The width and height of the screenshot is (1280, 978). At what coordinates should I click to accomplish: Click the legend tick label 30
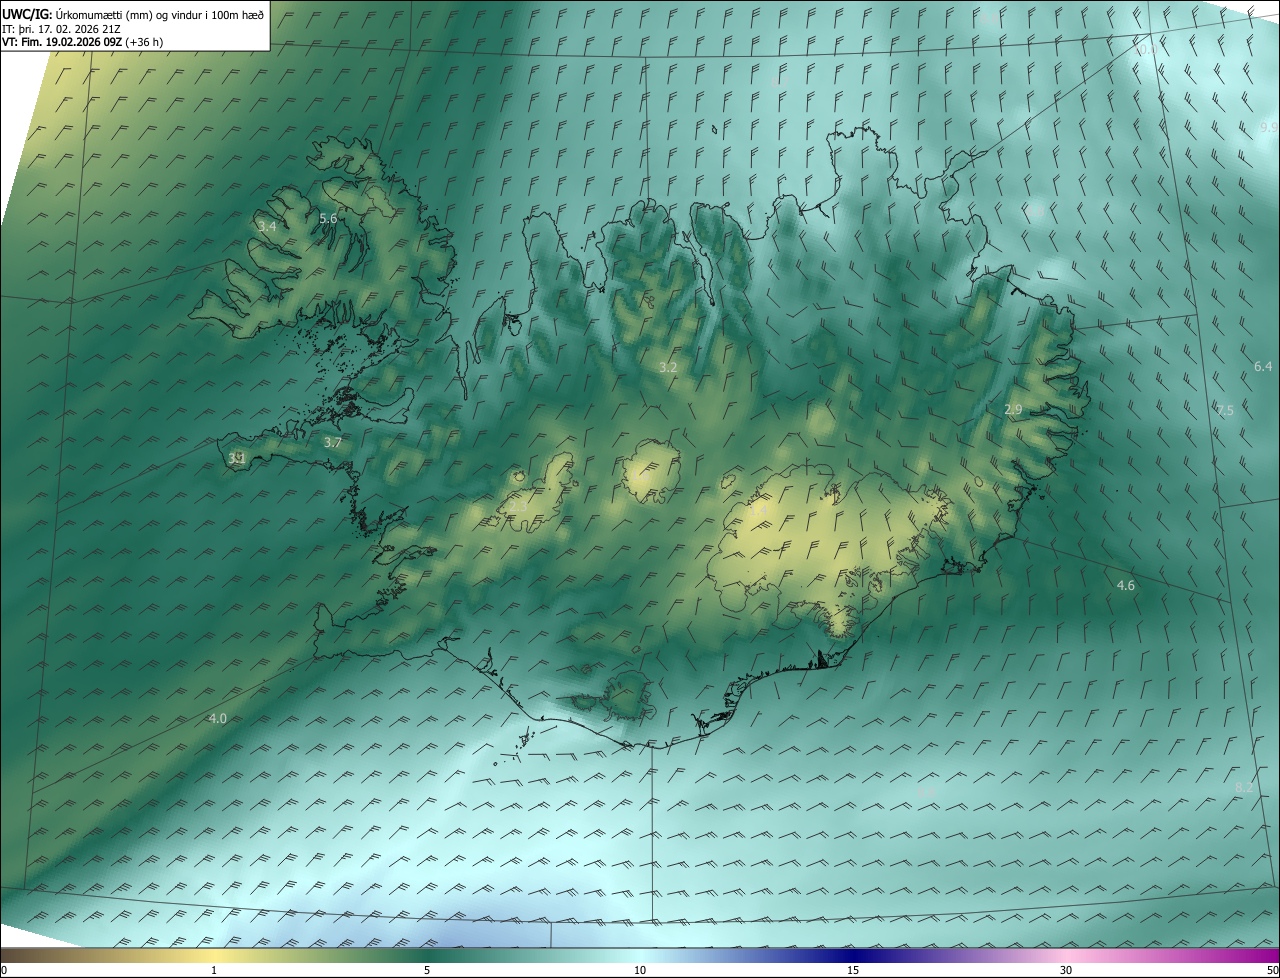click(x=1066, y=970)
